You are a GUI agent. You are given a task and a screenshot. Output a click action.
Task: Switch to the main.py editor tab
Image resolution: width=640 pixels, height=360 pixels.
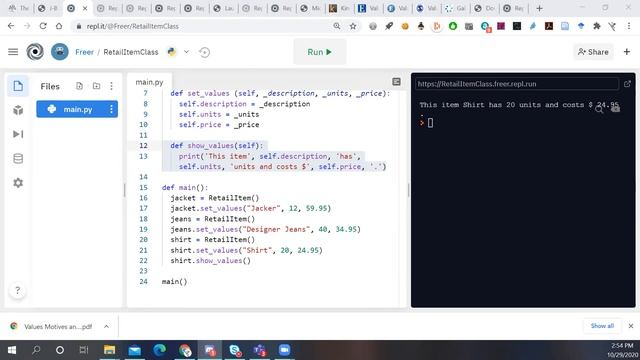pyautogui.click(x=149, y=82)
